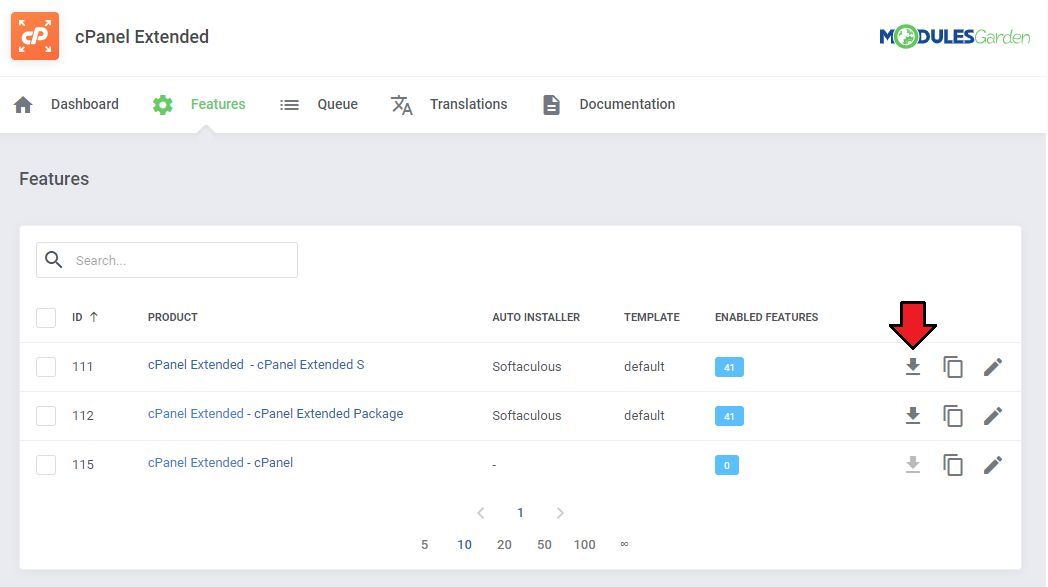Show unlimited entries with infinity option

[624, 544]
